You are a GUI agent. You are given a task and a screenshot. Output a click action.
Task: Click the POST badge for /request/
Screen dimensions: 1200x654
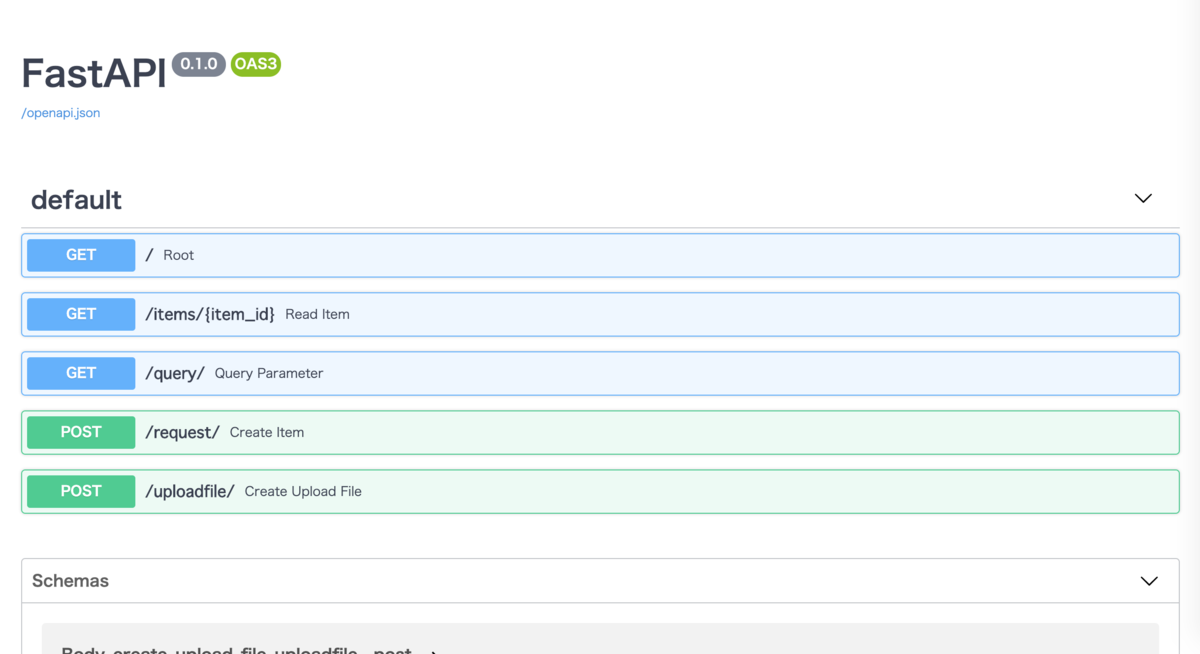tap(81, 432)
